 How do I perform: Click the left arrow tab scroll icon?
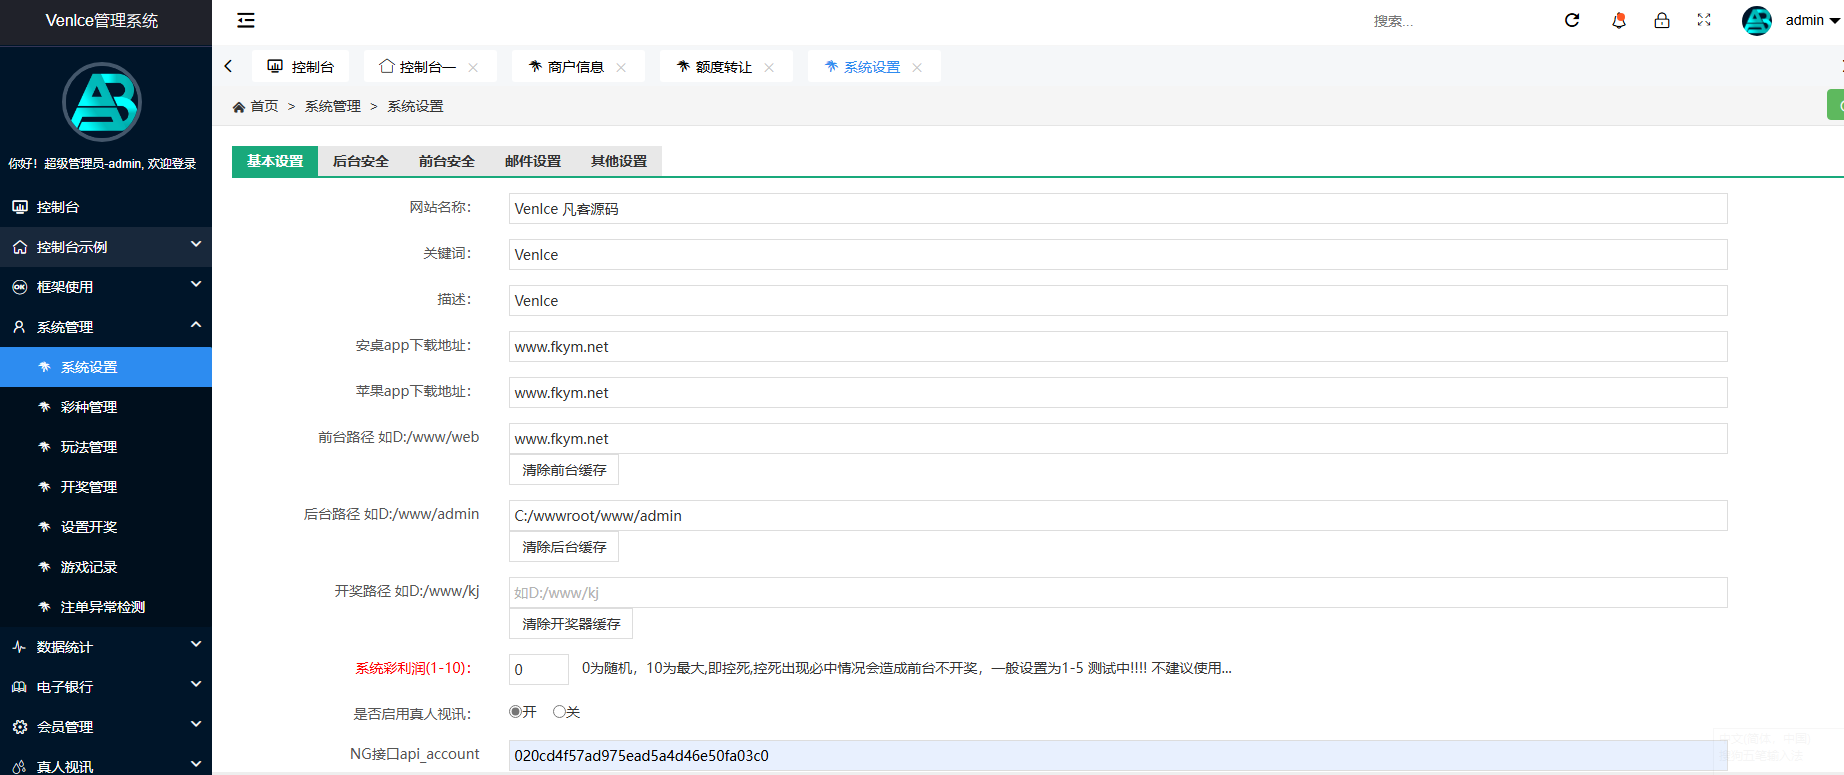228,66
